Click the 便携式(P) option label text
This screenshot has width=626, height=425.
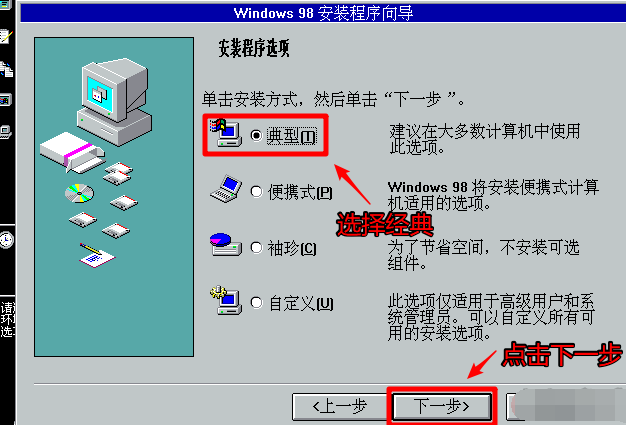300,192
